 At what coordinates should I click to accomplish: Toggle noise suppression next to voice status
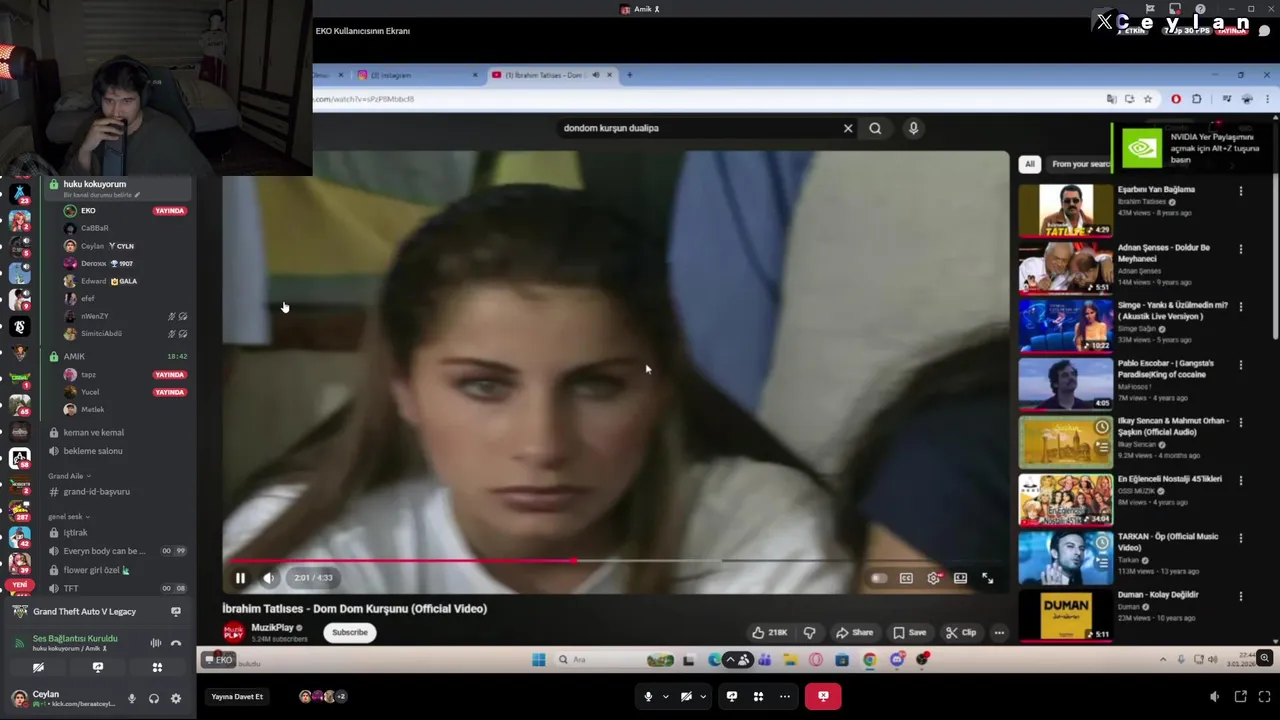156,643
